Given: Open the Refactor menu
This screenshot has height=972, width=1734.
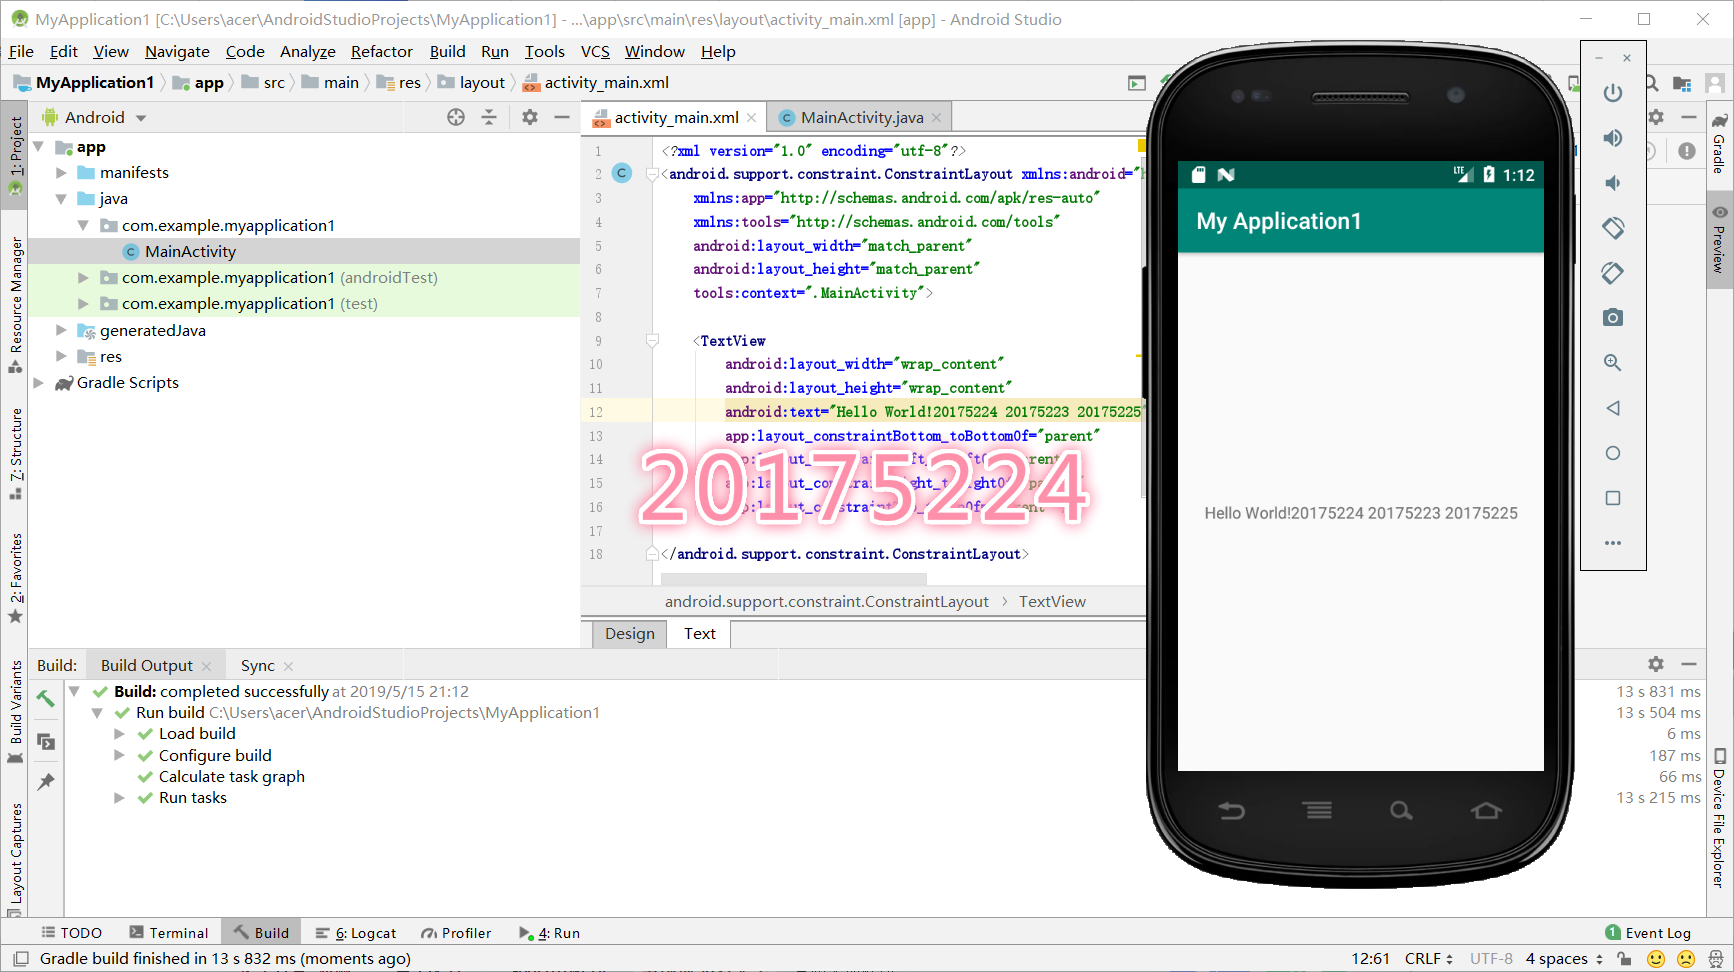Looking at the screenshot, I should point(381,52).
